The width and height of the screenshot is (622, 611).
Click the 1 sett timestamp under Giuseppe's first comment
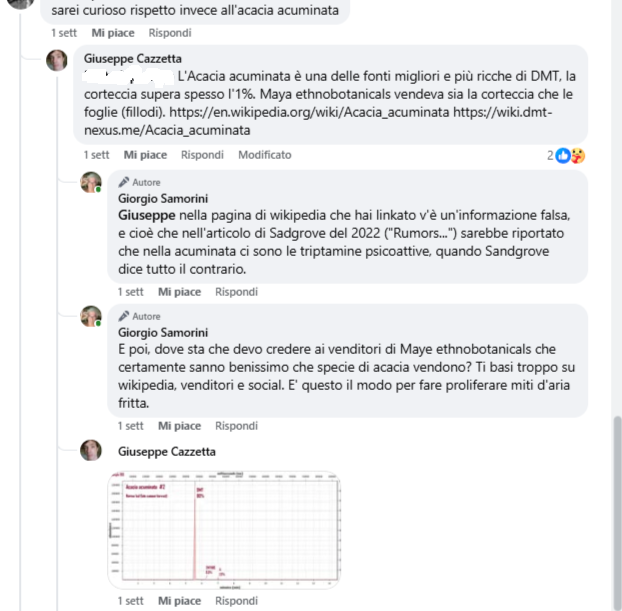[x=97, y=155]
